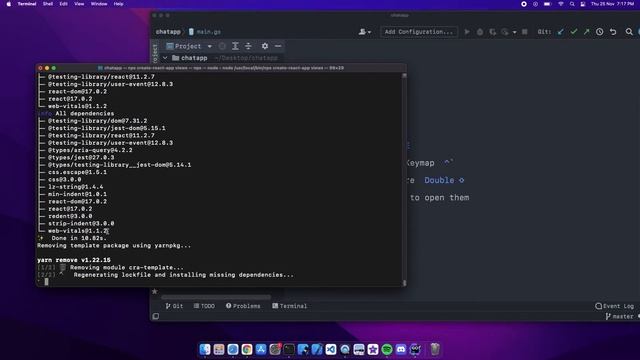This screenshot has height=360, width=640.
Task: Click the vertical Project tool window tab
Action: (x=155, y=53)
